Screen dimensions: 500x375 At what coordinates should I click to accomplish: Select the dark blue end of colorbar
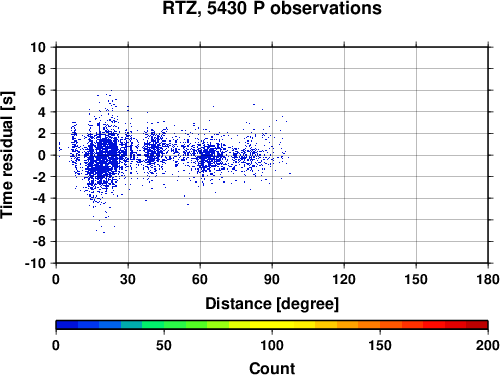pos(67,325)
